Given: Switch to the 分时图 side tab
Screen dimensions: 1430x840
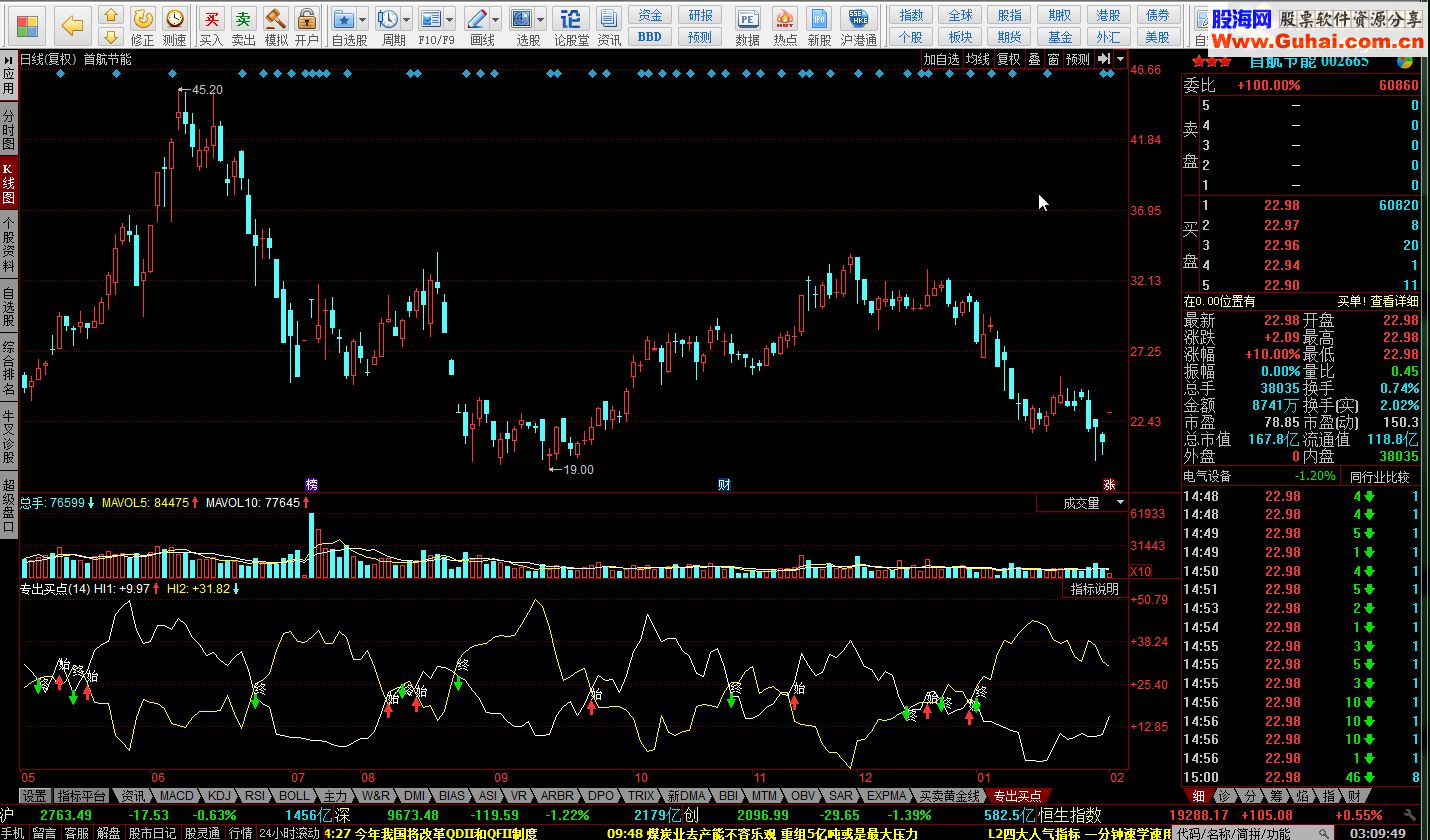Looking at the screenshot, I should coord(8,130).
